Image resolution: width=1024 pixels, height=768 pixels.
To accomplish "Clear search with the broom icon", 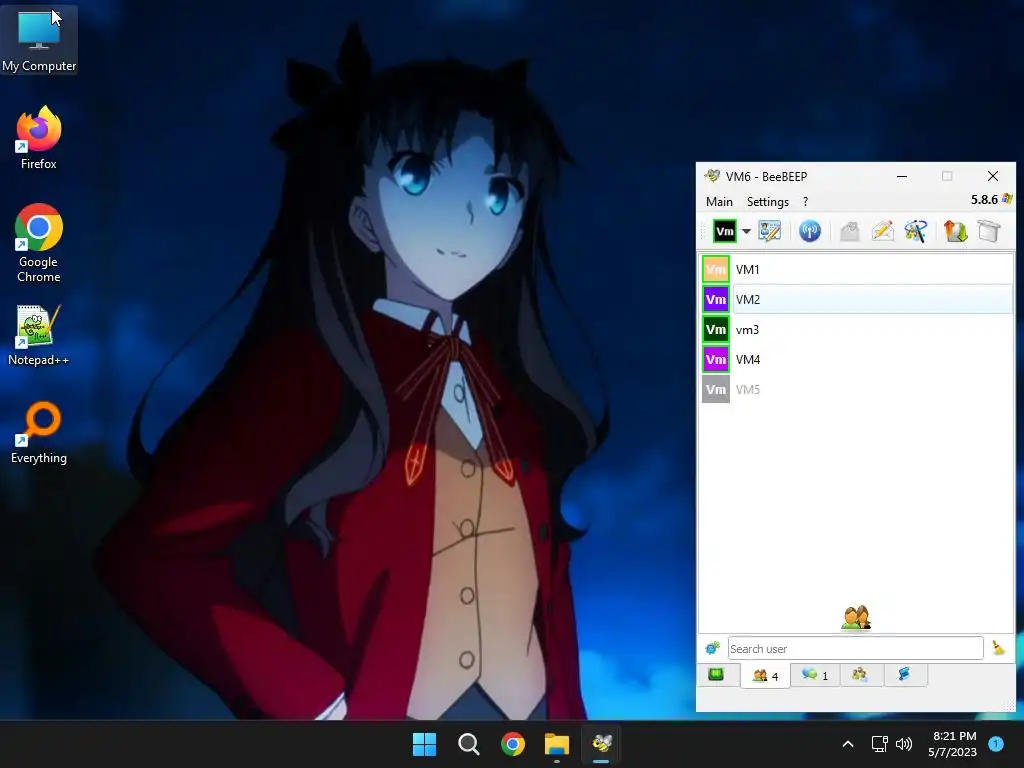I will (998, 648).
